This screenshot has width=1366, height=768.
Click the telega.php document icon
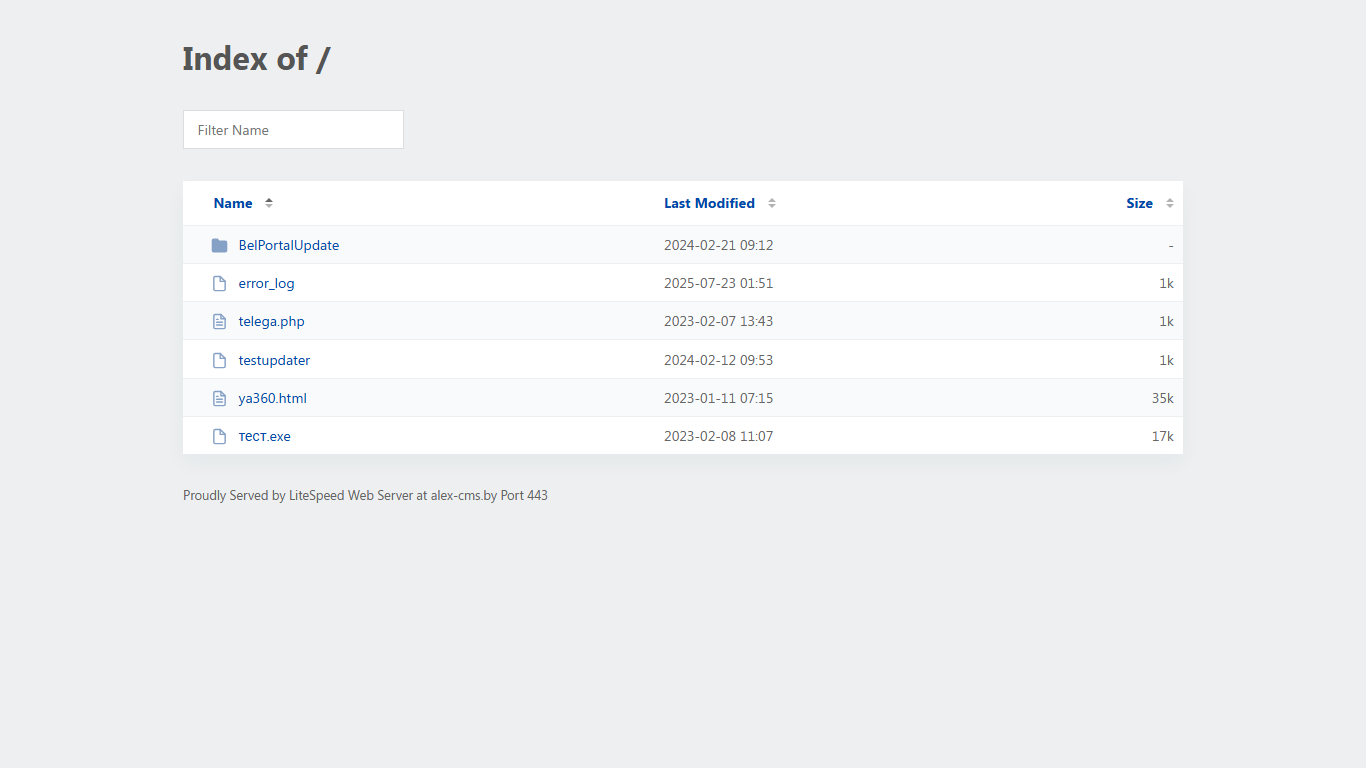click(219, 321)
